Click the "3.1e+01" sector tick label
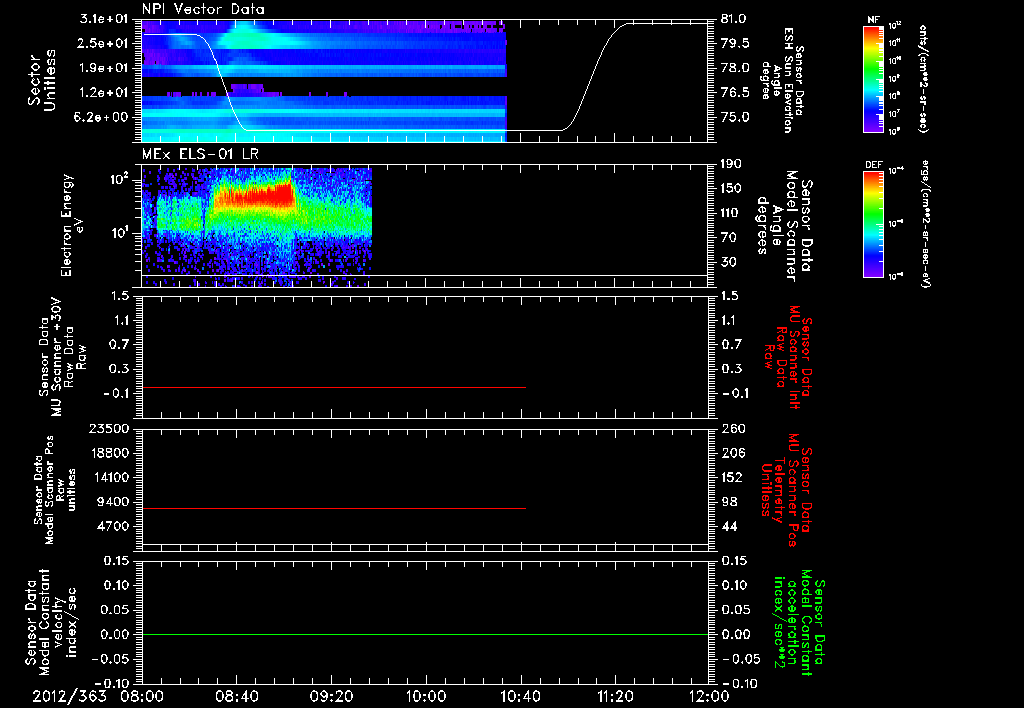Image resolution: width=1024 pixels, height=708 pixels. 104,19
